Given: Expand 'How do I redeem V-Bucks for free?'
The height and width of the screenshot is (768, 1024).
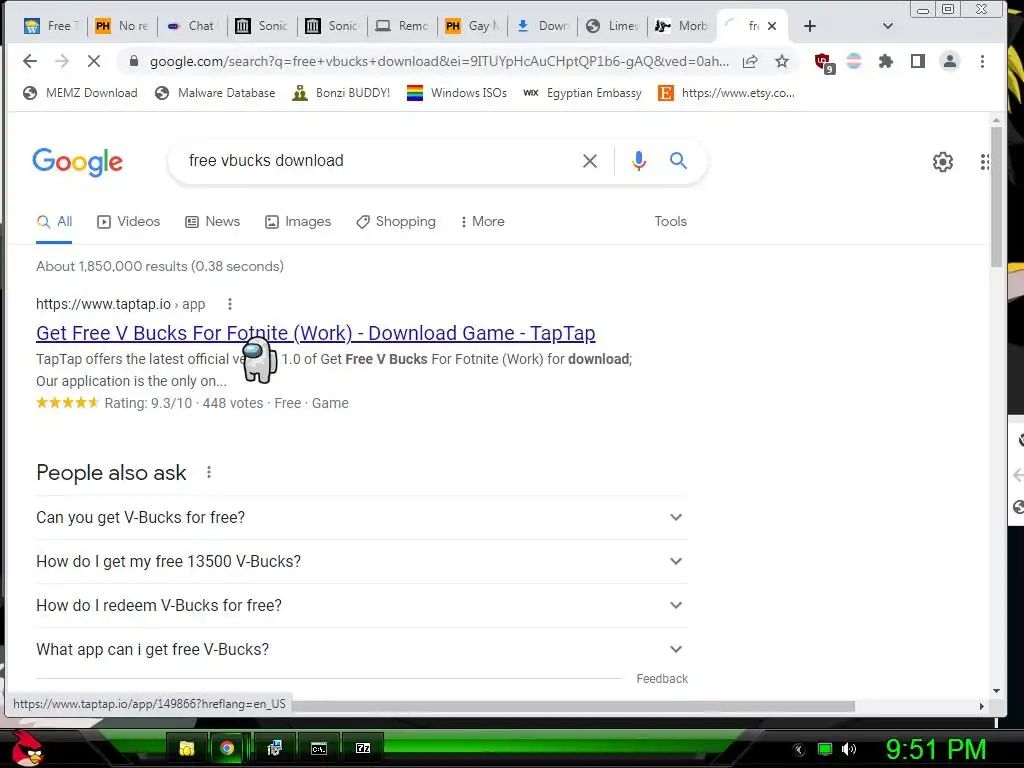Looking at the screenshot, I should point(362,605).
